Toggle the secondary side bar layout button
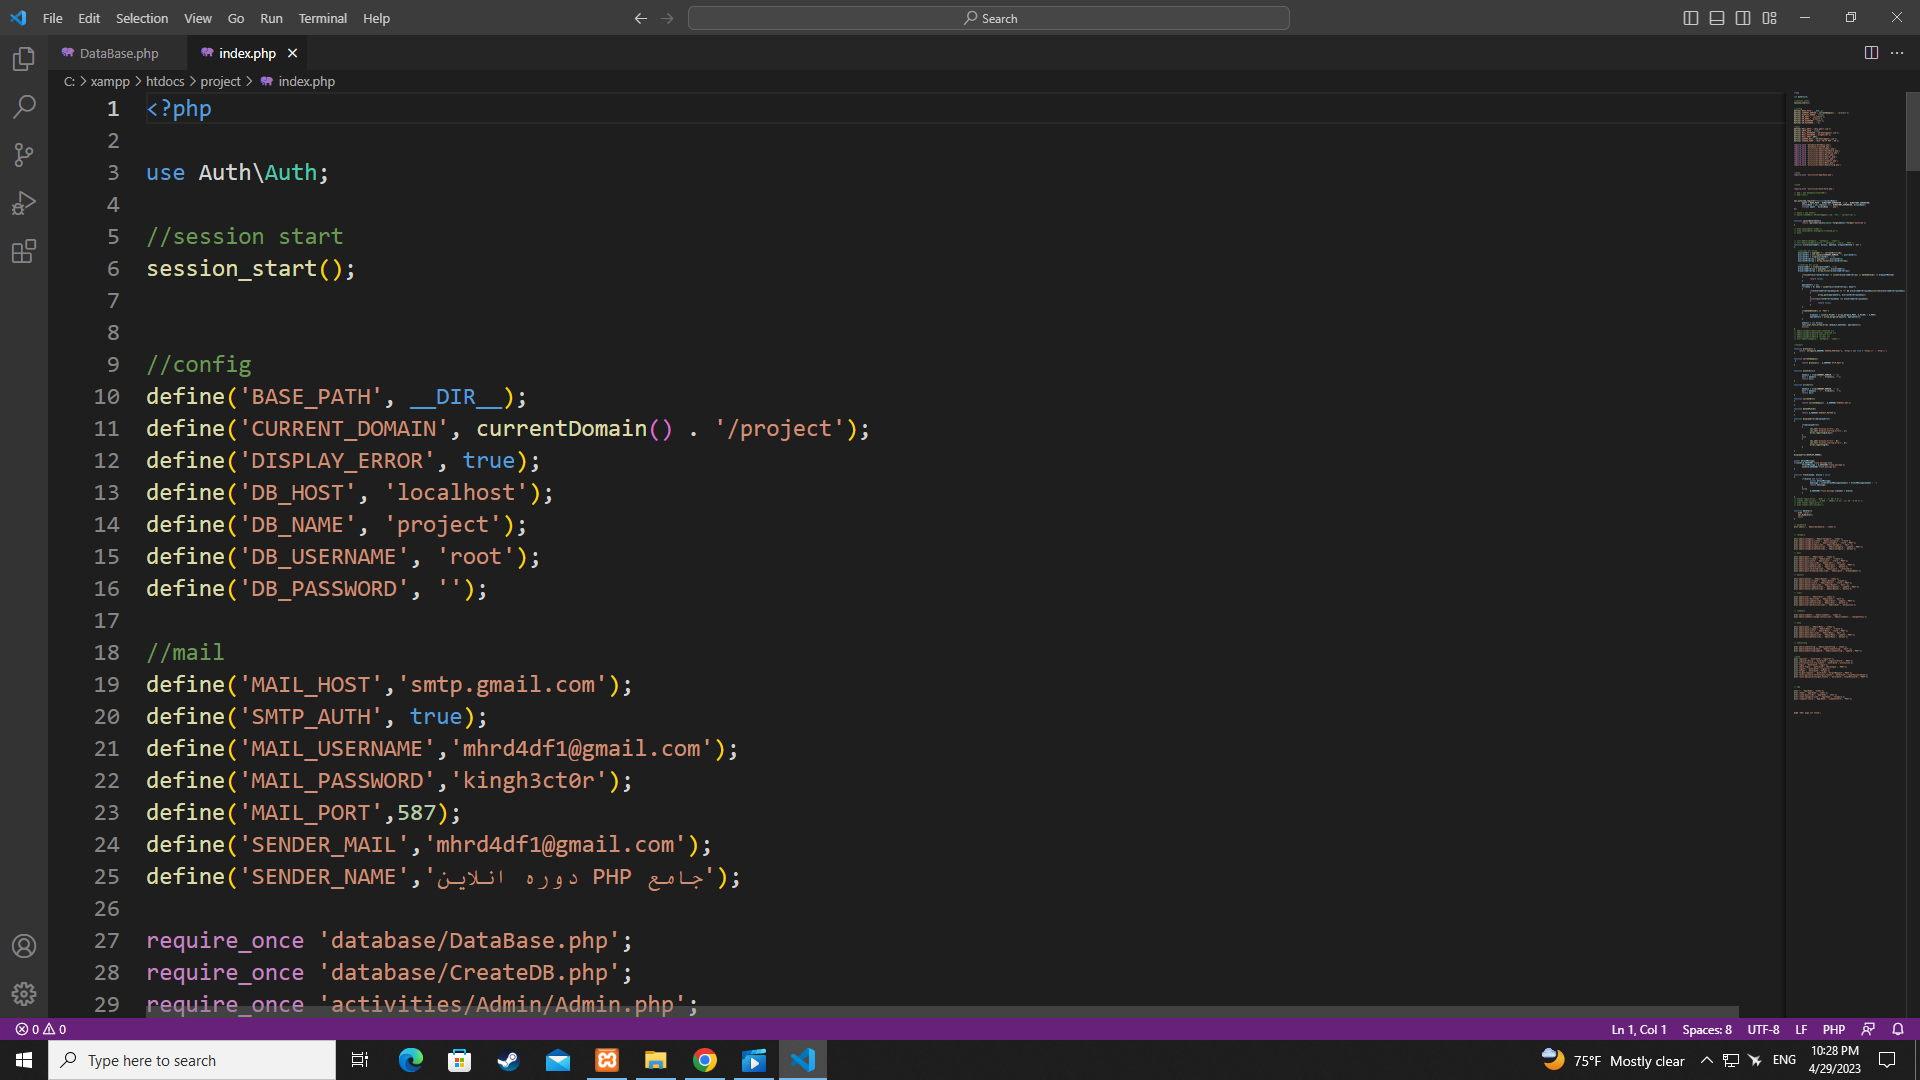This screenshot has height=1080, width=1920. point(1743,18)
